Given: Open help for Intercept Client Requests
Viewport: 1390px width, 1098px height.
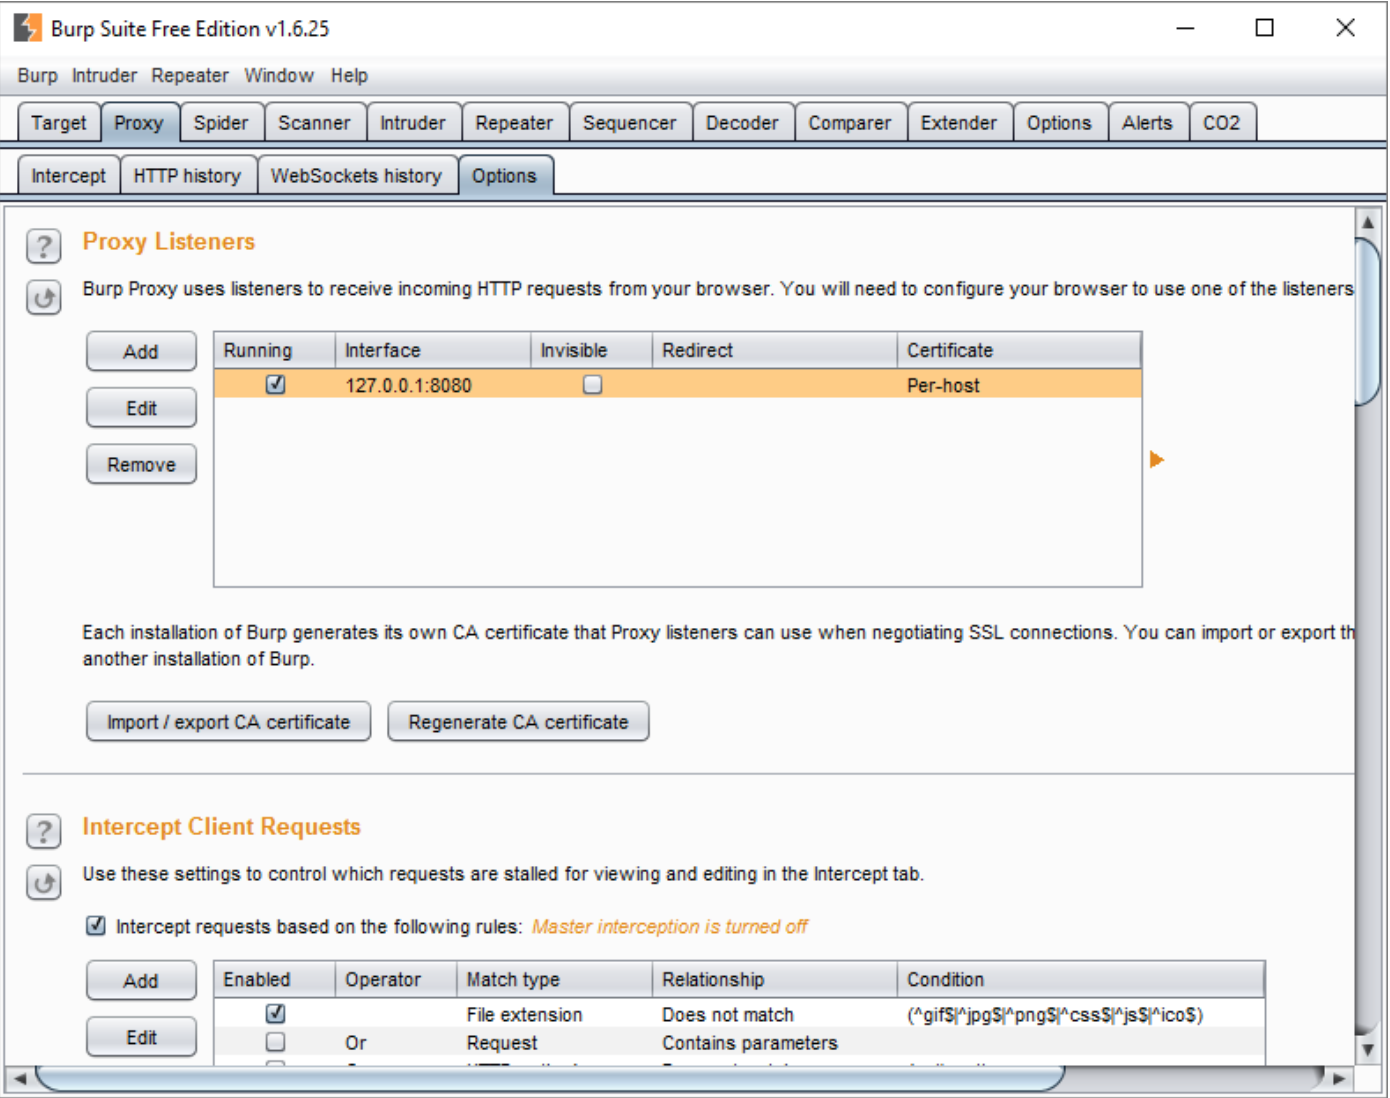Looking at the screenshot, I should point(44,831).
